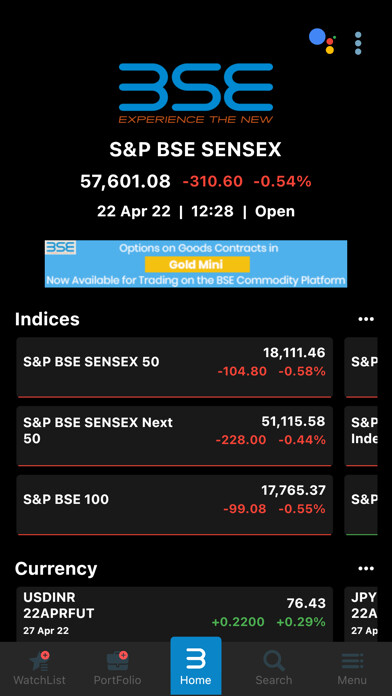Open the Search magnifier icon
Screen dimensions: 392x696
pos(274,661)
